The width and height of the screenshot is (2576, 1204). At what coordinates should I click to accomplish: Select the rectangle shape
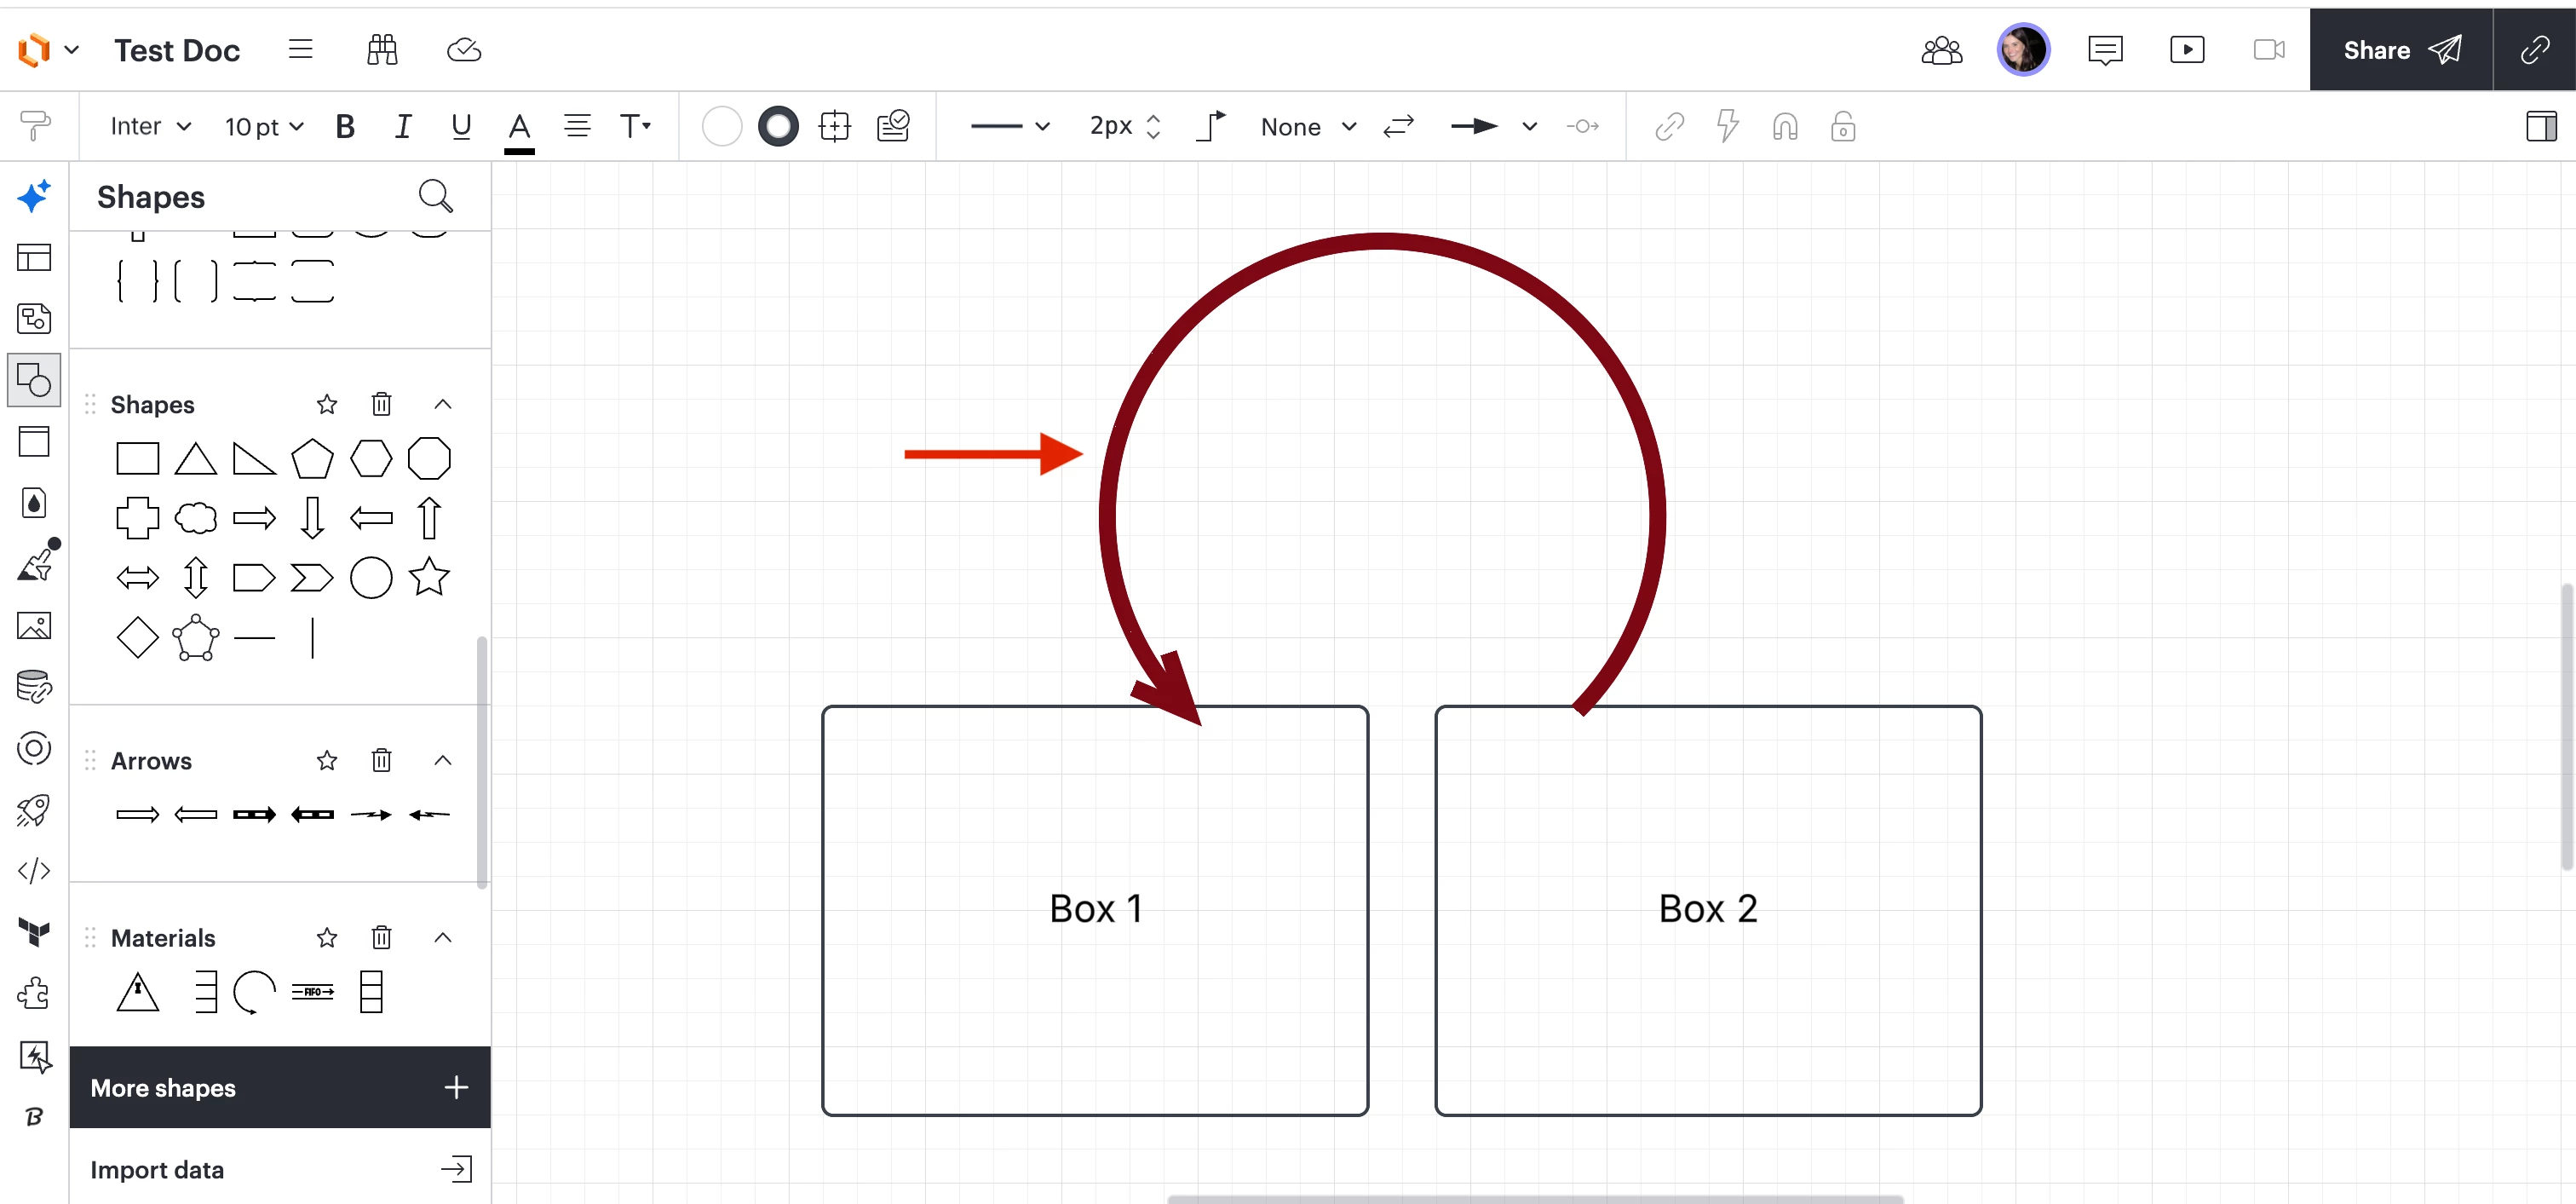click(138, 459)
